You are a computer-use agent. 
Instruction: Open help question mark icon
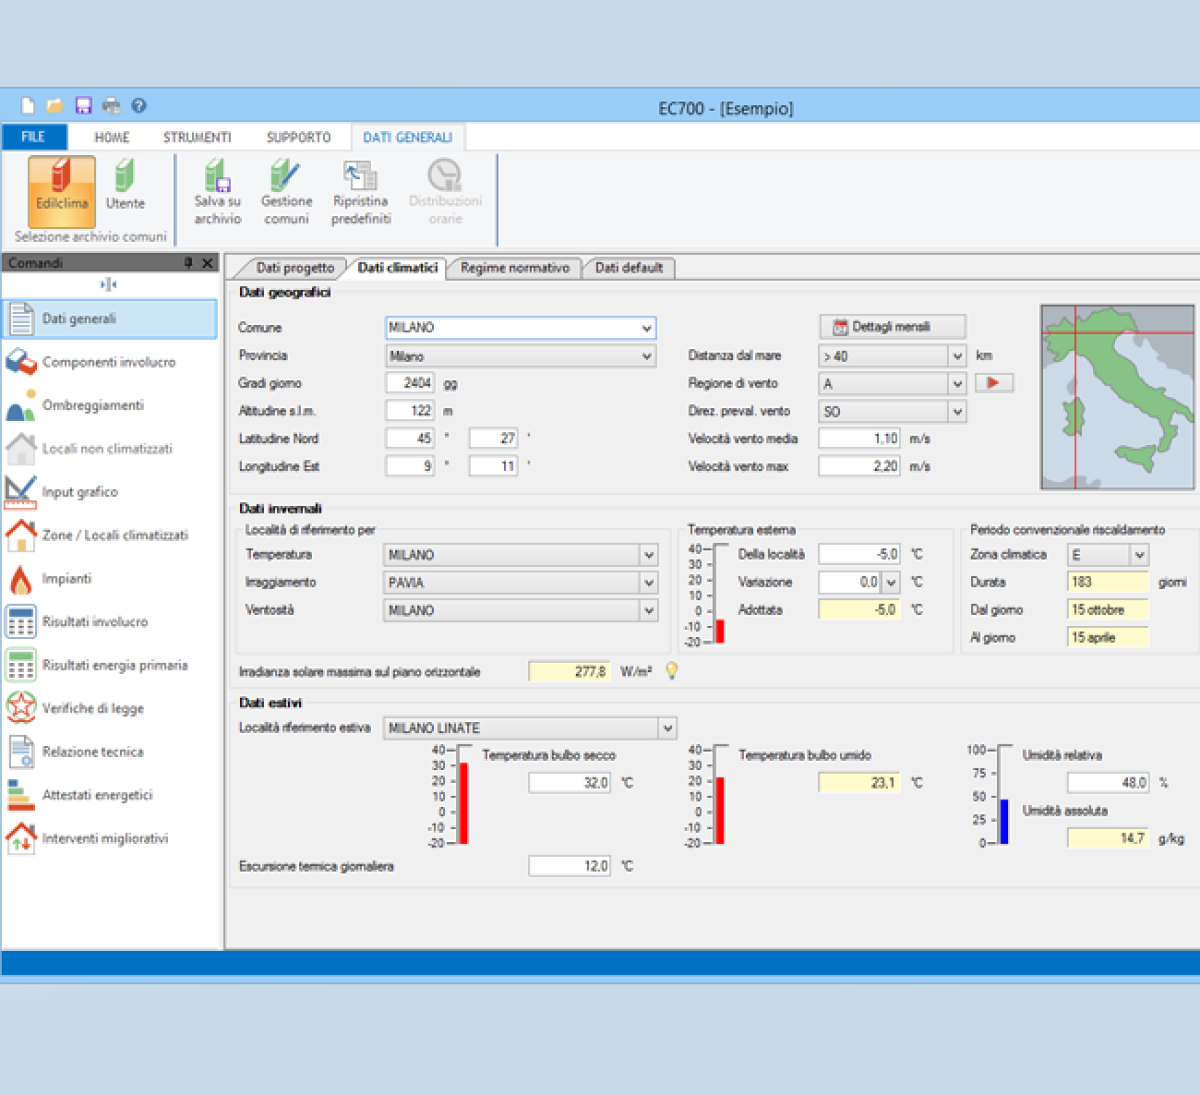coord(139,105)
